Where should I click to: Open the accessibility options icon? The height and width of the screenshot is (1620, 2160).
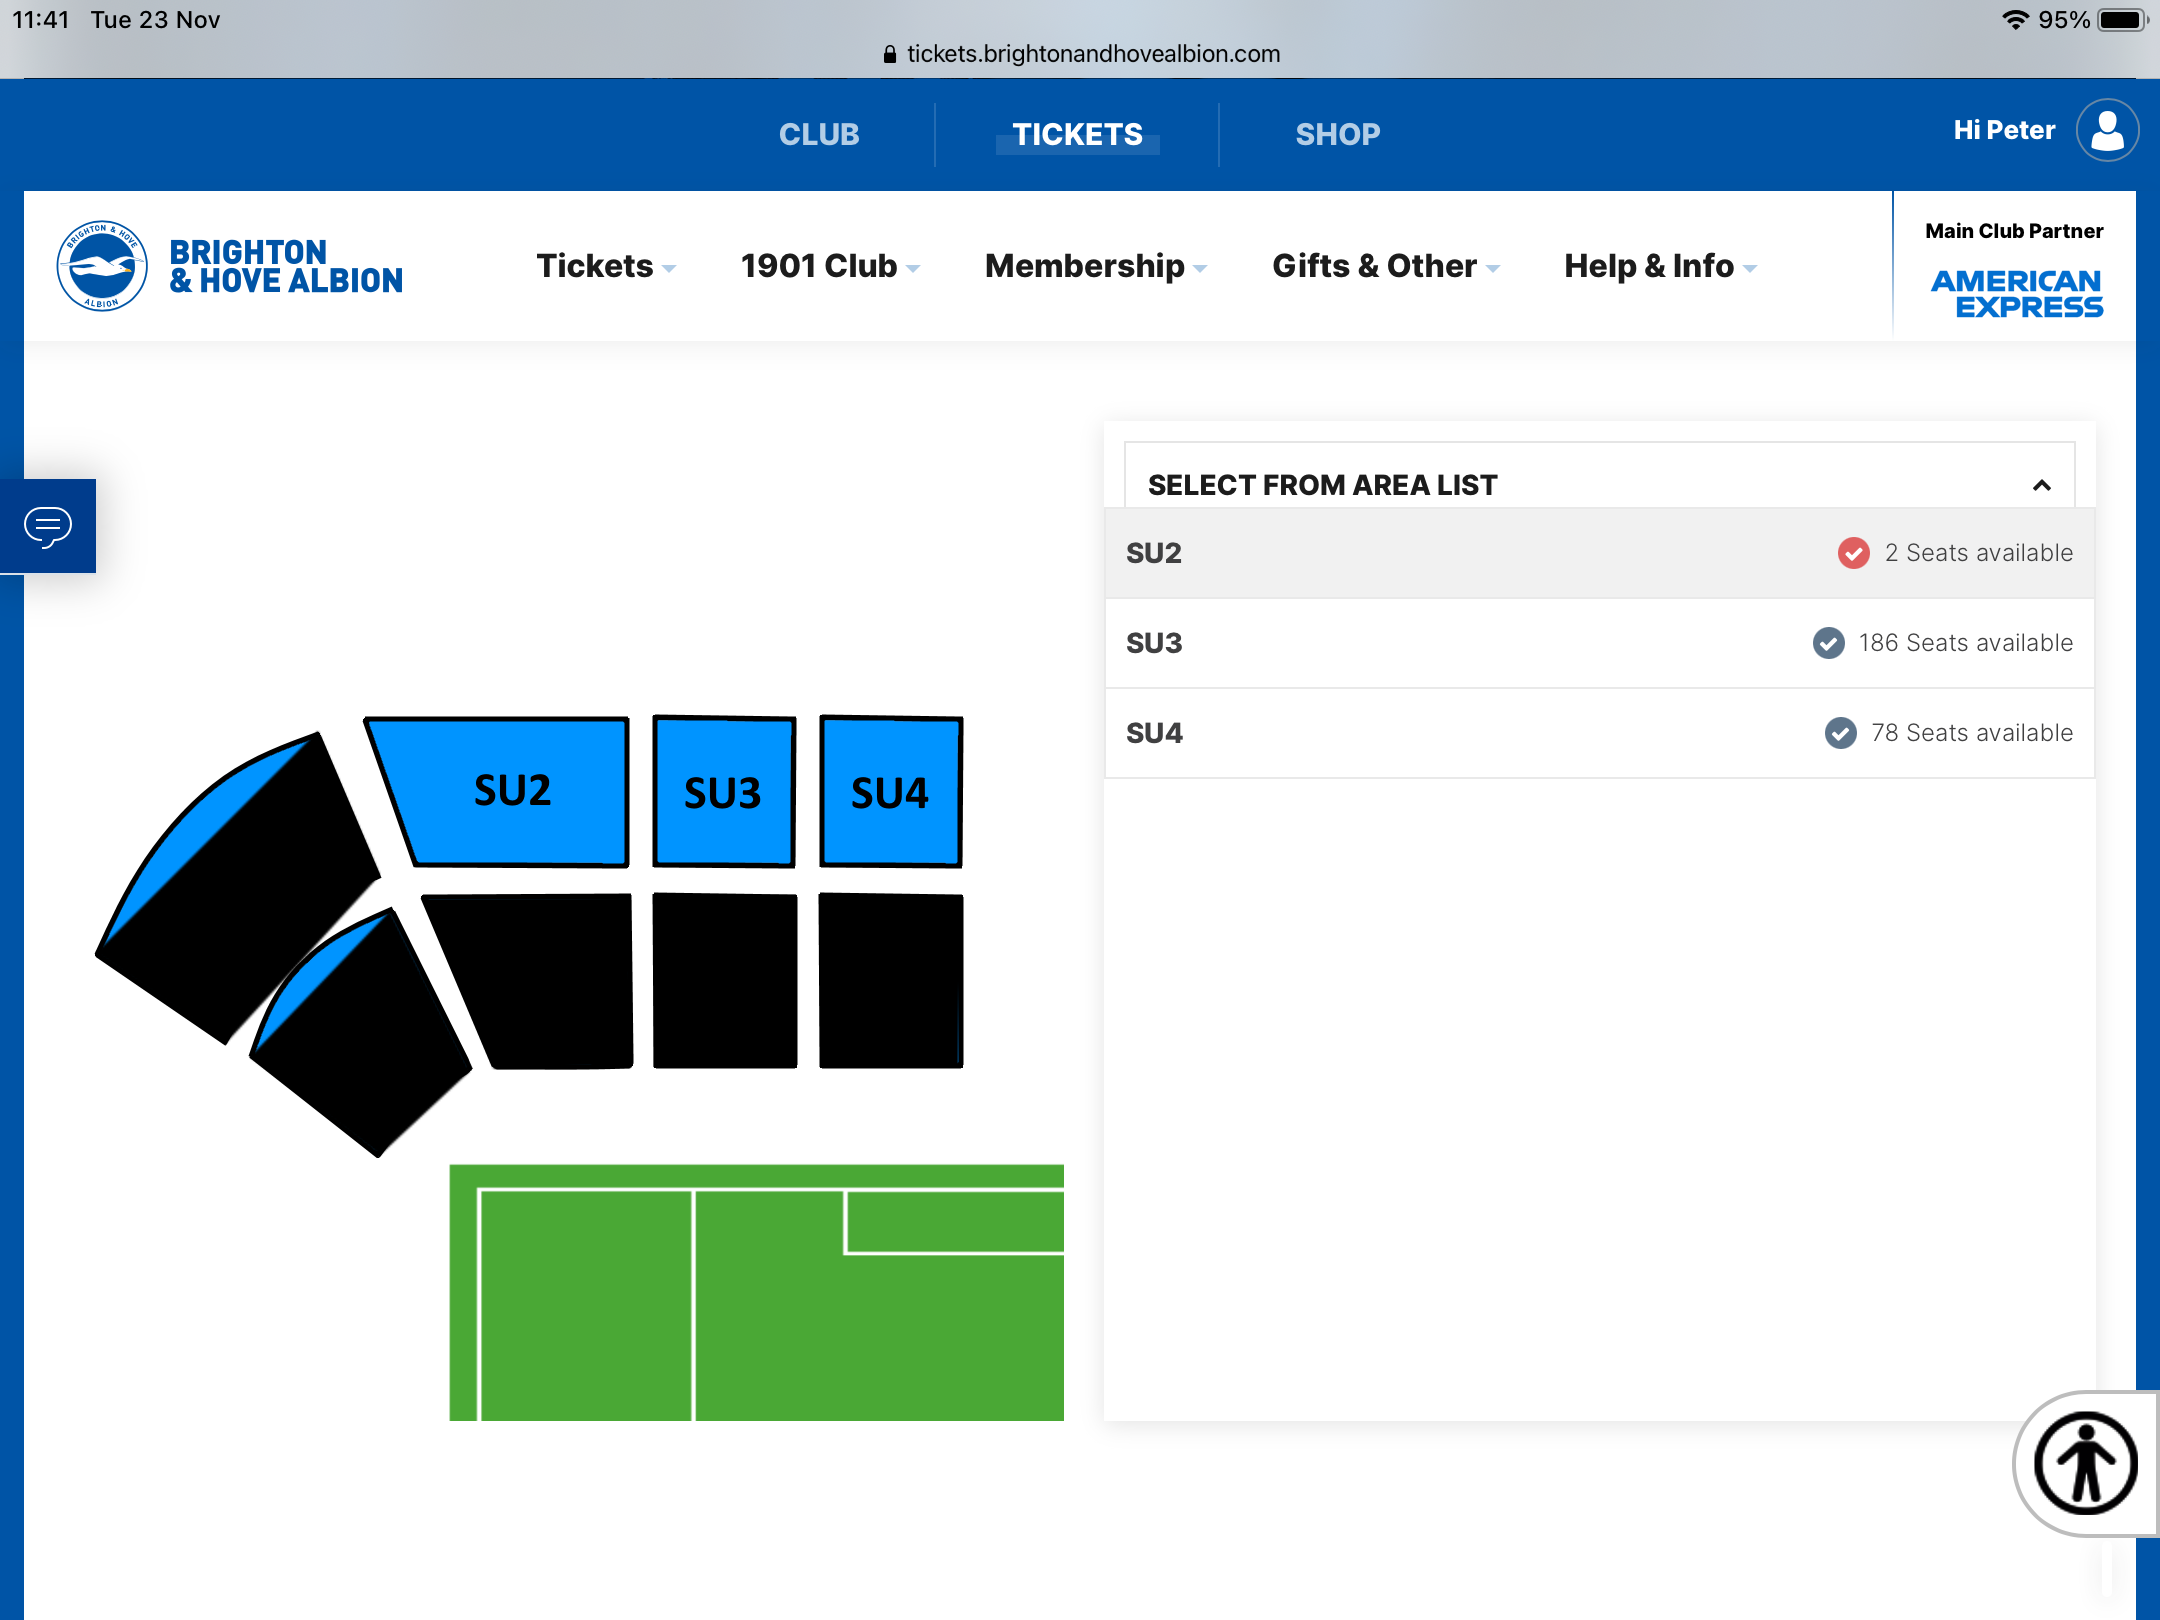click(2086, 1463)
